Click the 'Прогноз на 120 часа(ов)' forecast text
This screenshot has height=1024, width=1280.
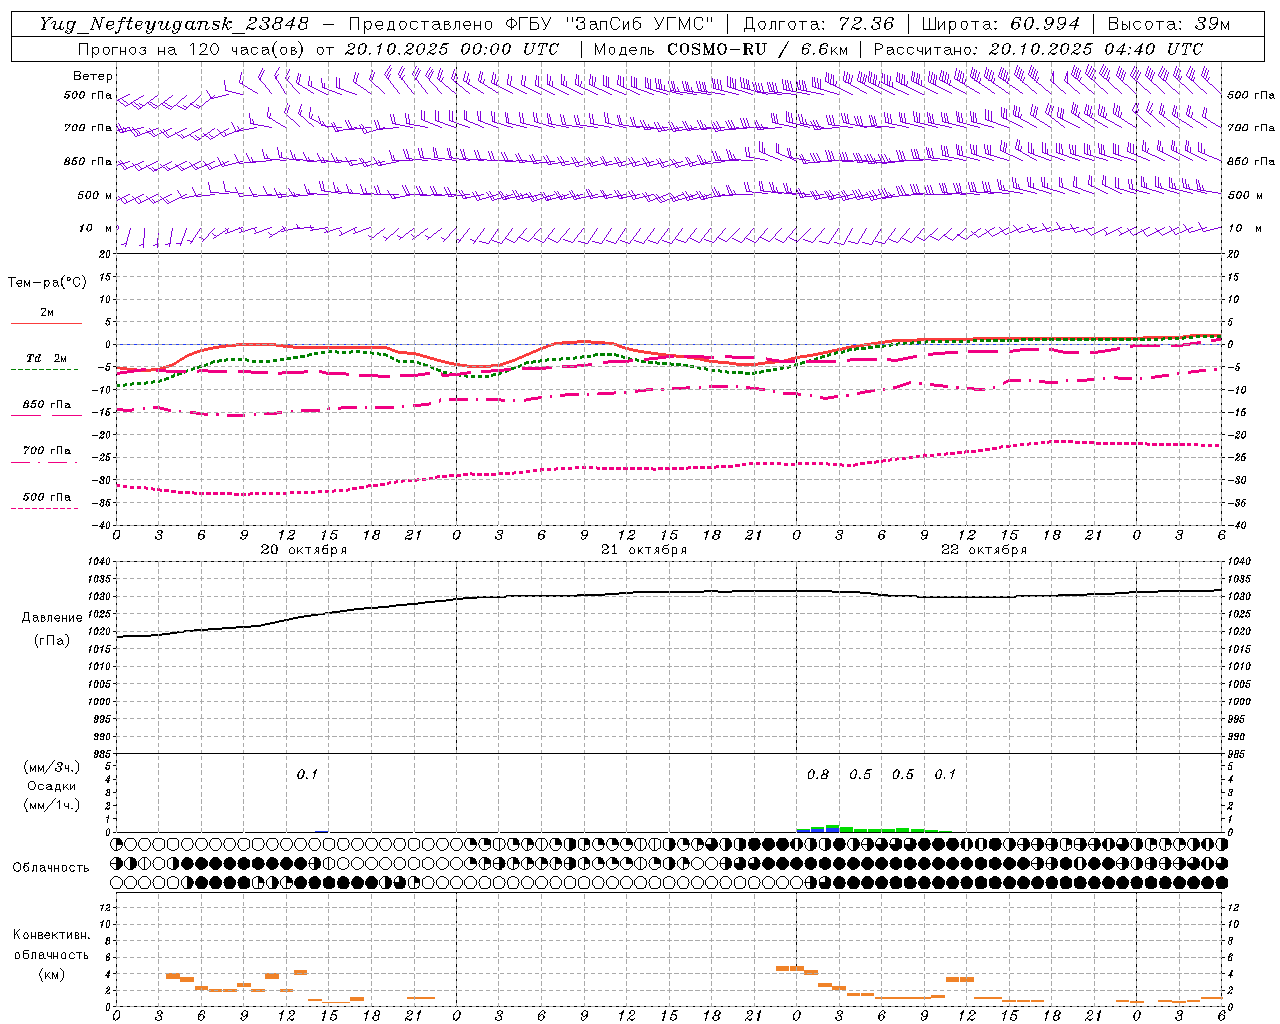click(x=193, y=49)
